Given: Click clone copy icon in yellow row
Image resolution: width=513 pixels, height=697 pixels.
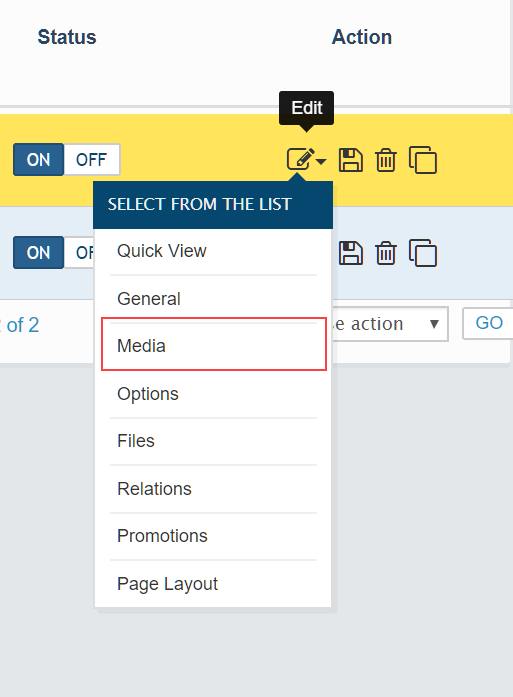Looking at the screenshot, I should coord(423,160).
